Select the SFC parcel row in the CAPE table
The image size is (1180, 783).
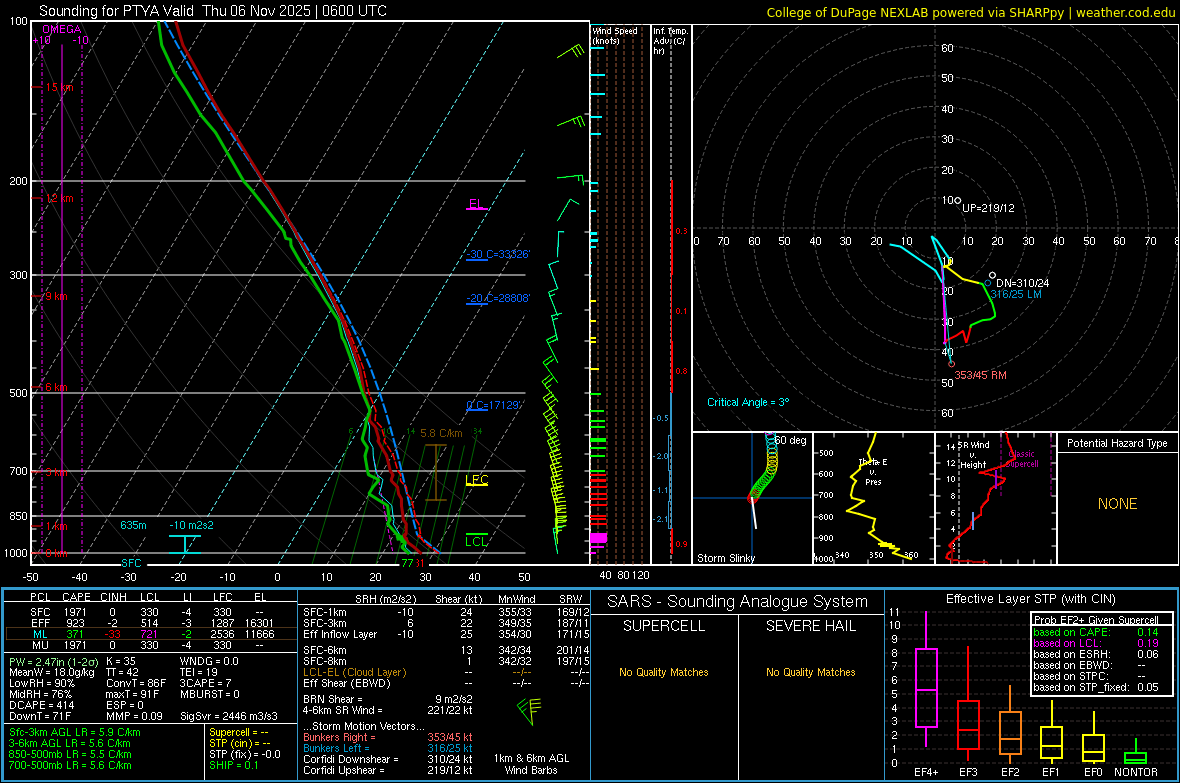(150, 612)
